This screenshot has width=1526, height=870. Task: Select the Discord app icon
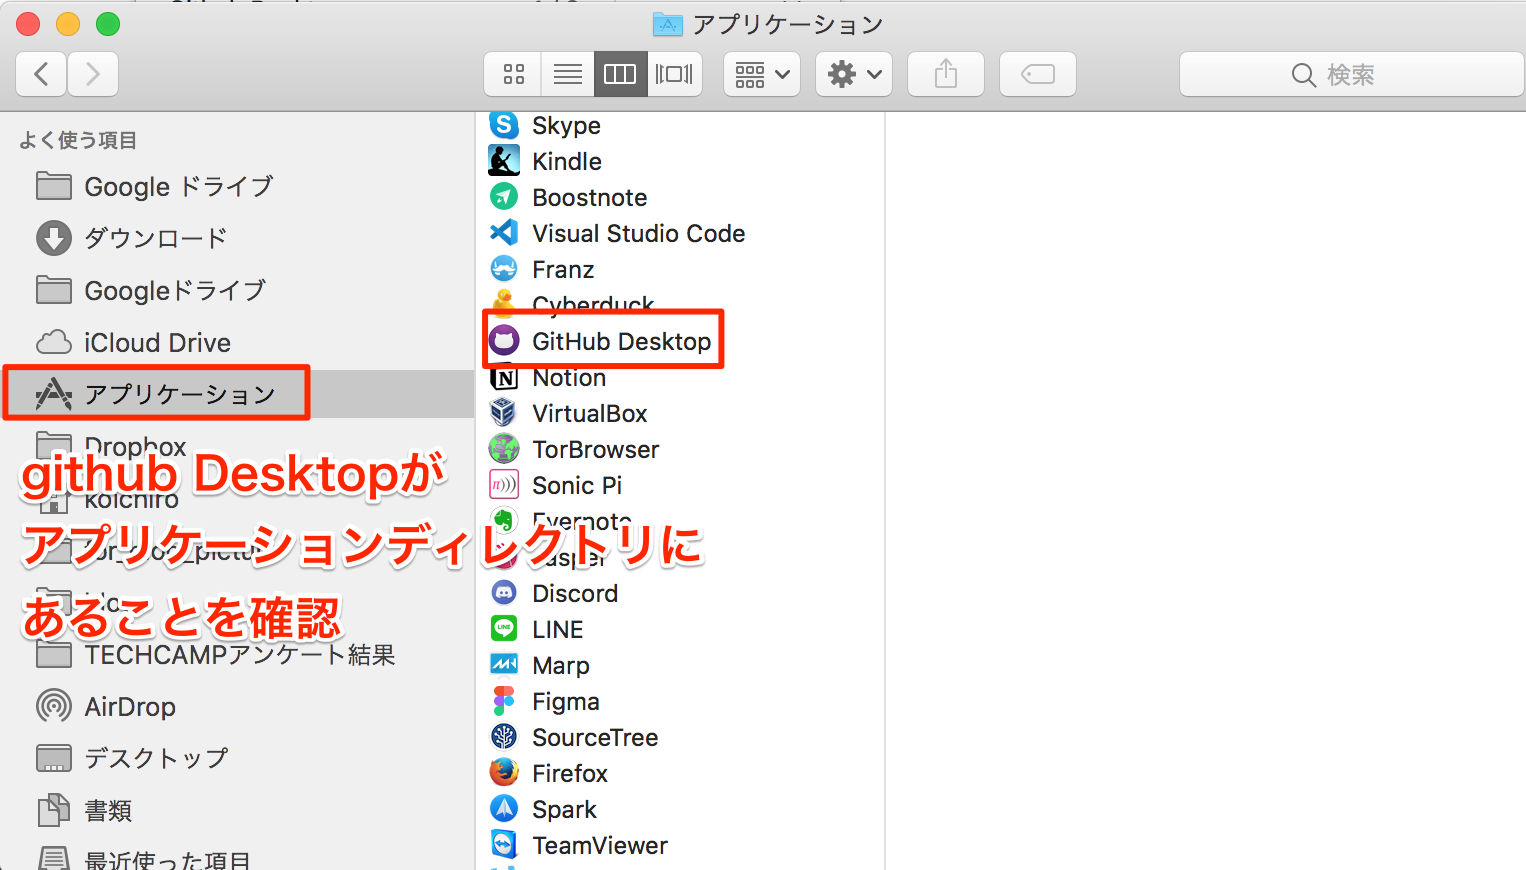click(x=504, y=593)
